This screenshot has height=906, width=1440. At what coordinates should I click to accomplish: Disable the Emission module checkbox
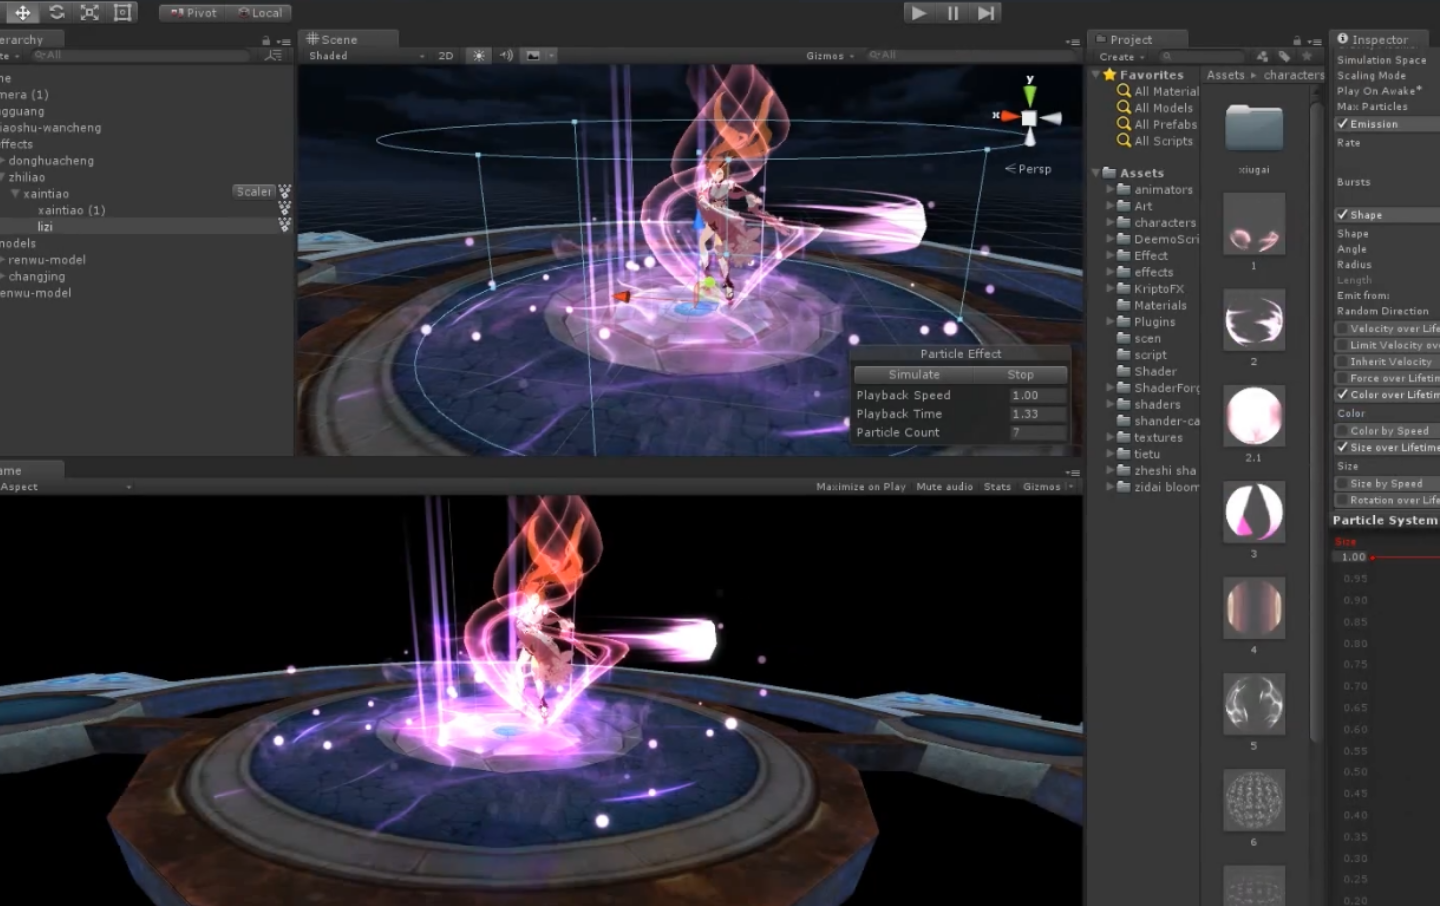click(x=1343, y=124)
